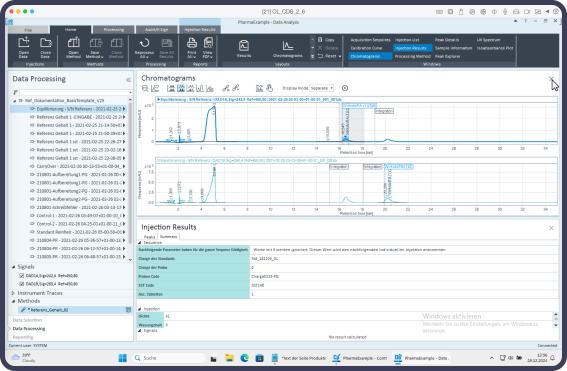Click the axis scale icon in Chromatograms toolbar
This screenshot has width=567, height=371.
pos(155,88)
